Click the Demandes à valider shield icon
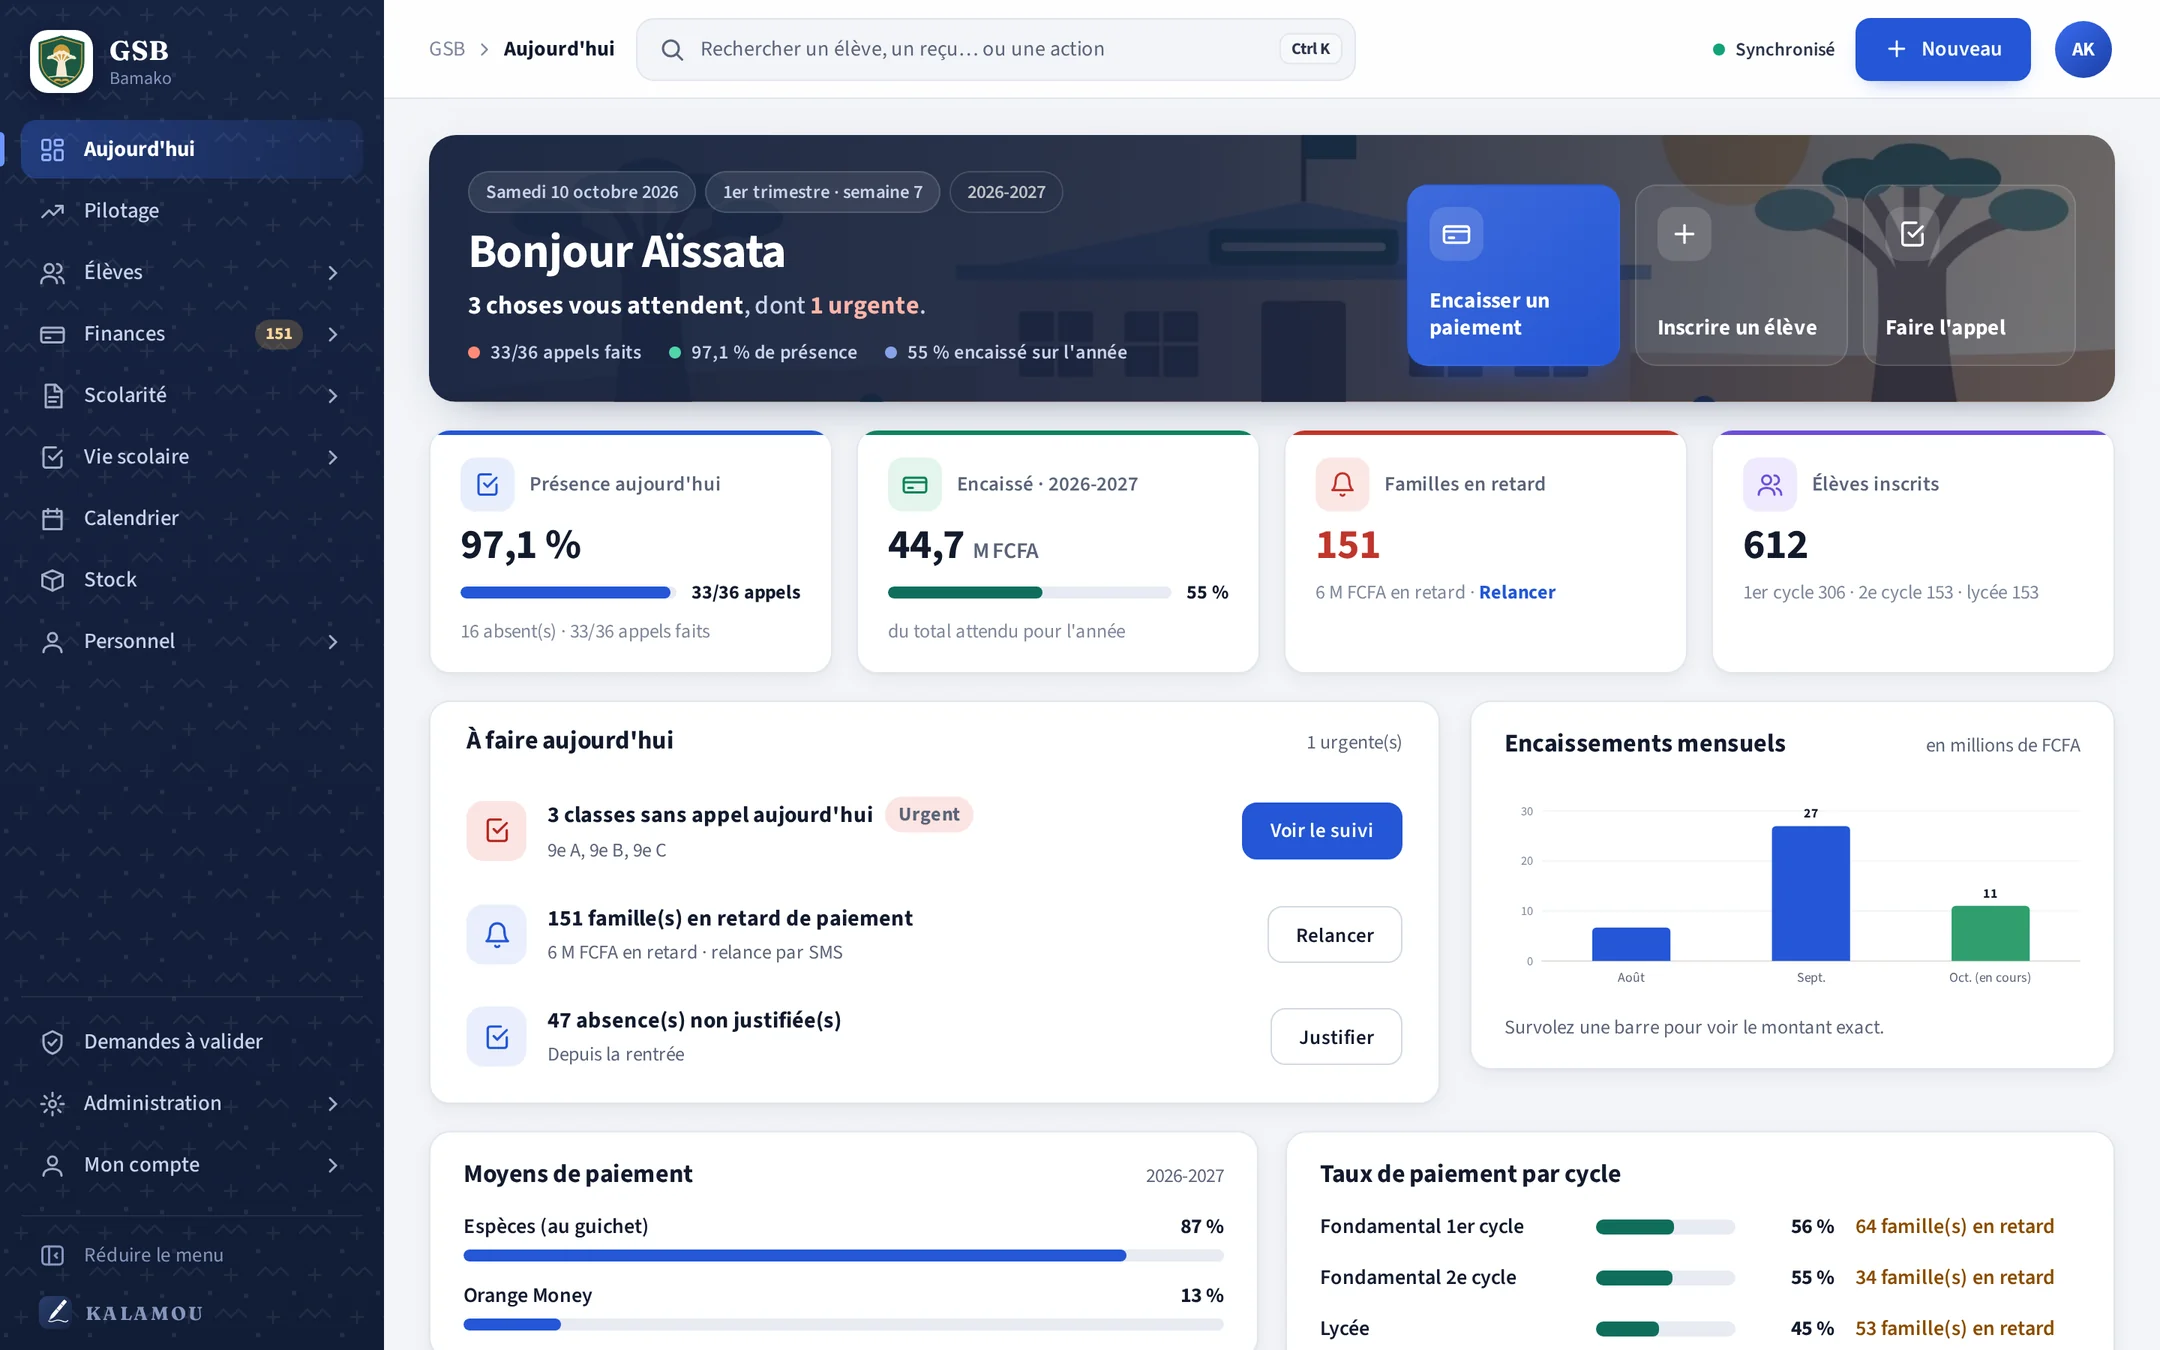Viewport: 2160px width, 1350px height. (52, 1042)
